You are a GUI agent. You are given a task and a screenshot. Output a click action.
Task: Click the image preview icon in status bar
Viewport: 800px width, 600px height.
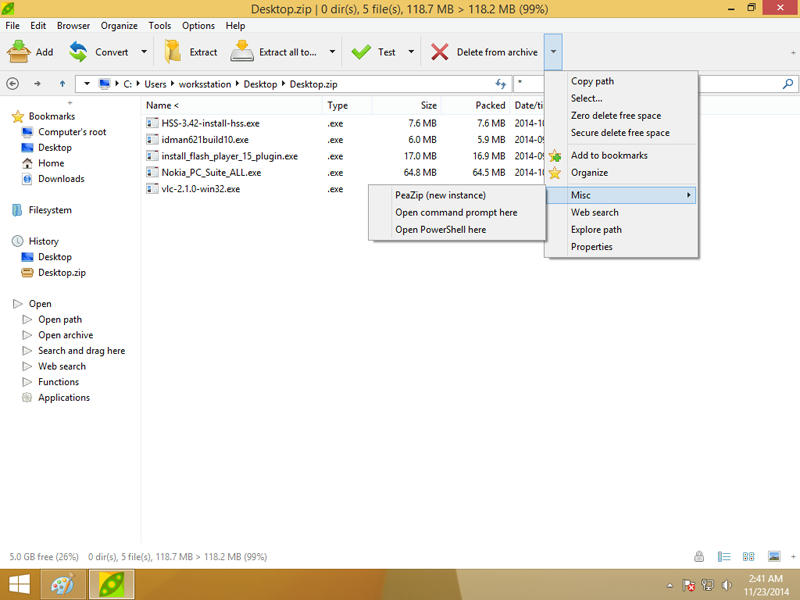774,557
